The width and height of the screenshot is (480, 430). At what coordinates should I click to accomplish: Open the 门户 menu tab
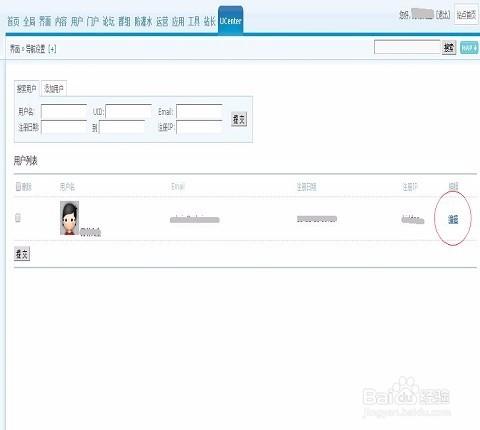pyautogui.click(x=93, y=22)
